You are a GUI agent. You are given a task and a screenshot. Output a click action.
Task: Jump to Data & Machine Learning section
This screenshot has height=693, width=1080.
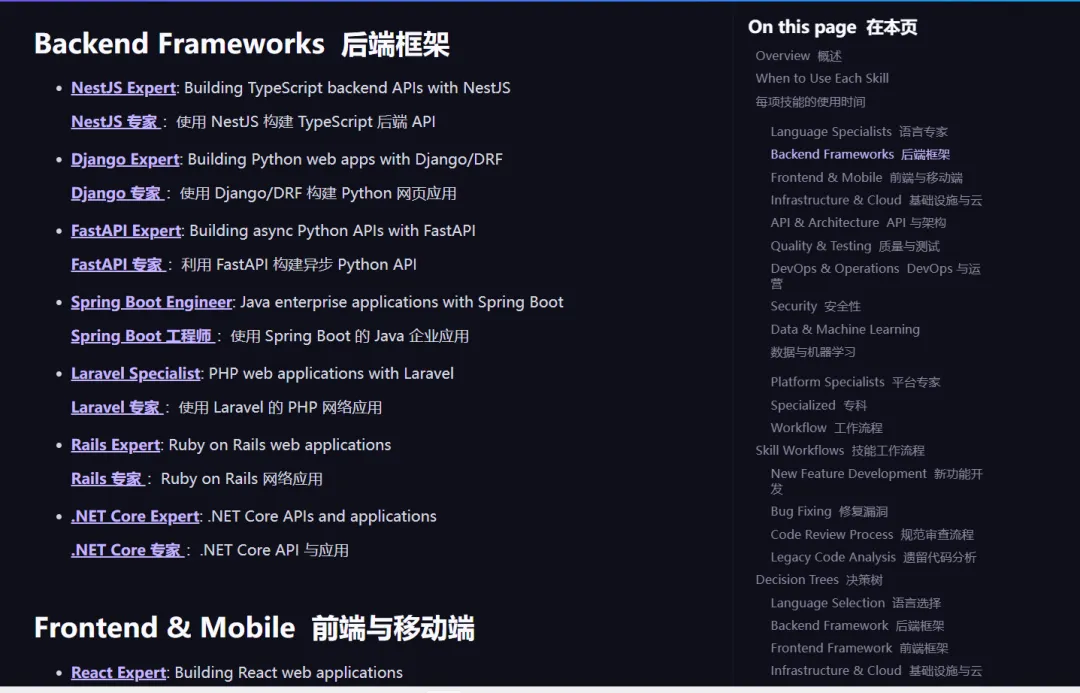click(x=845, y=330)
